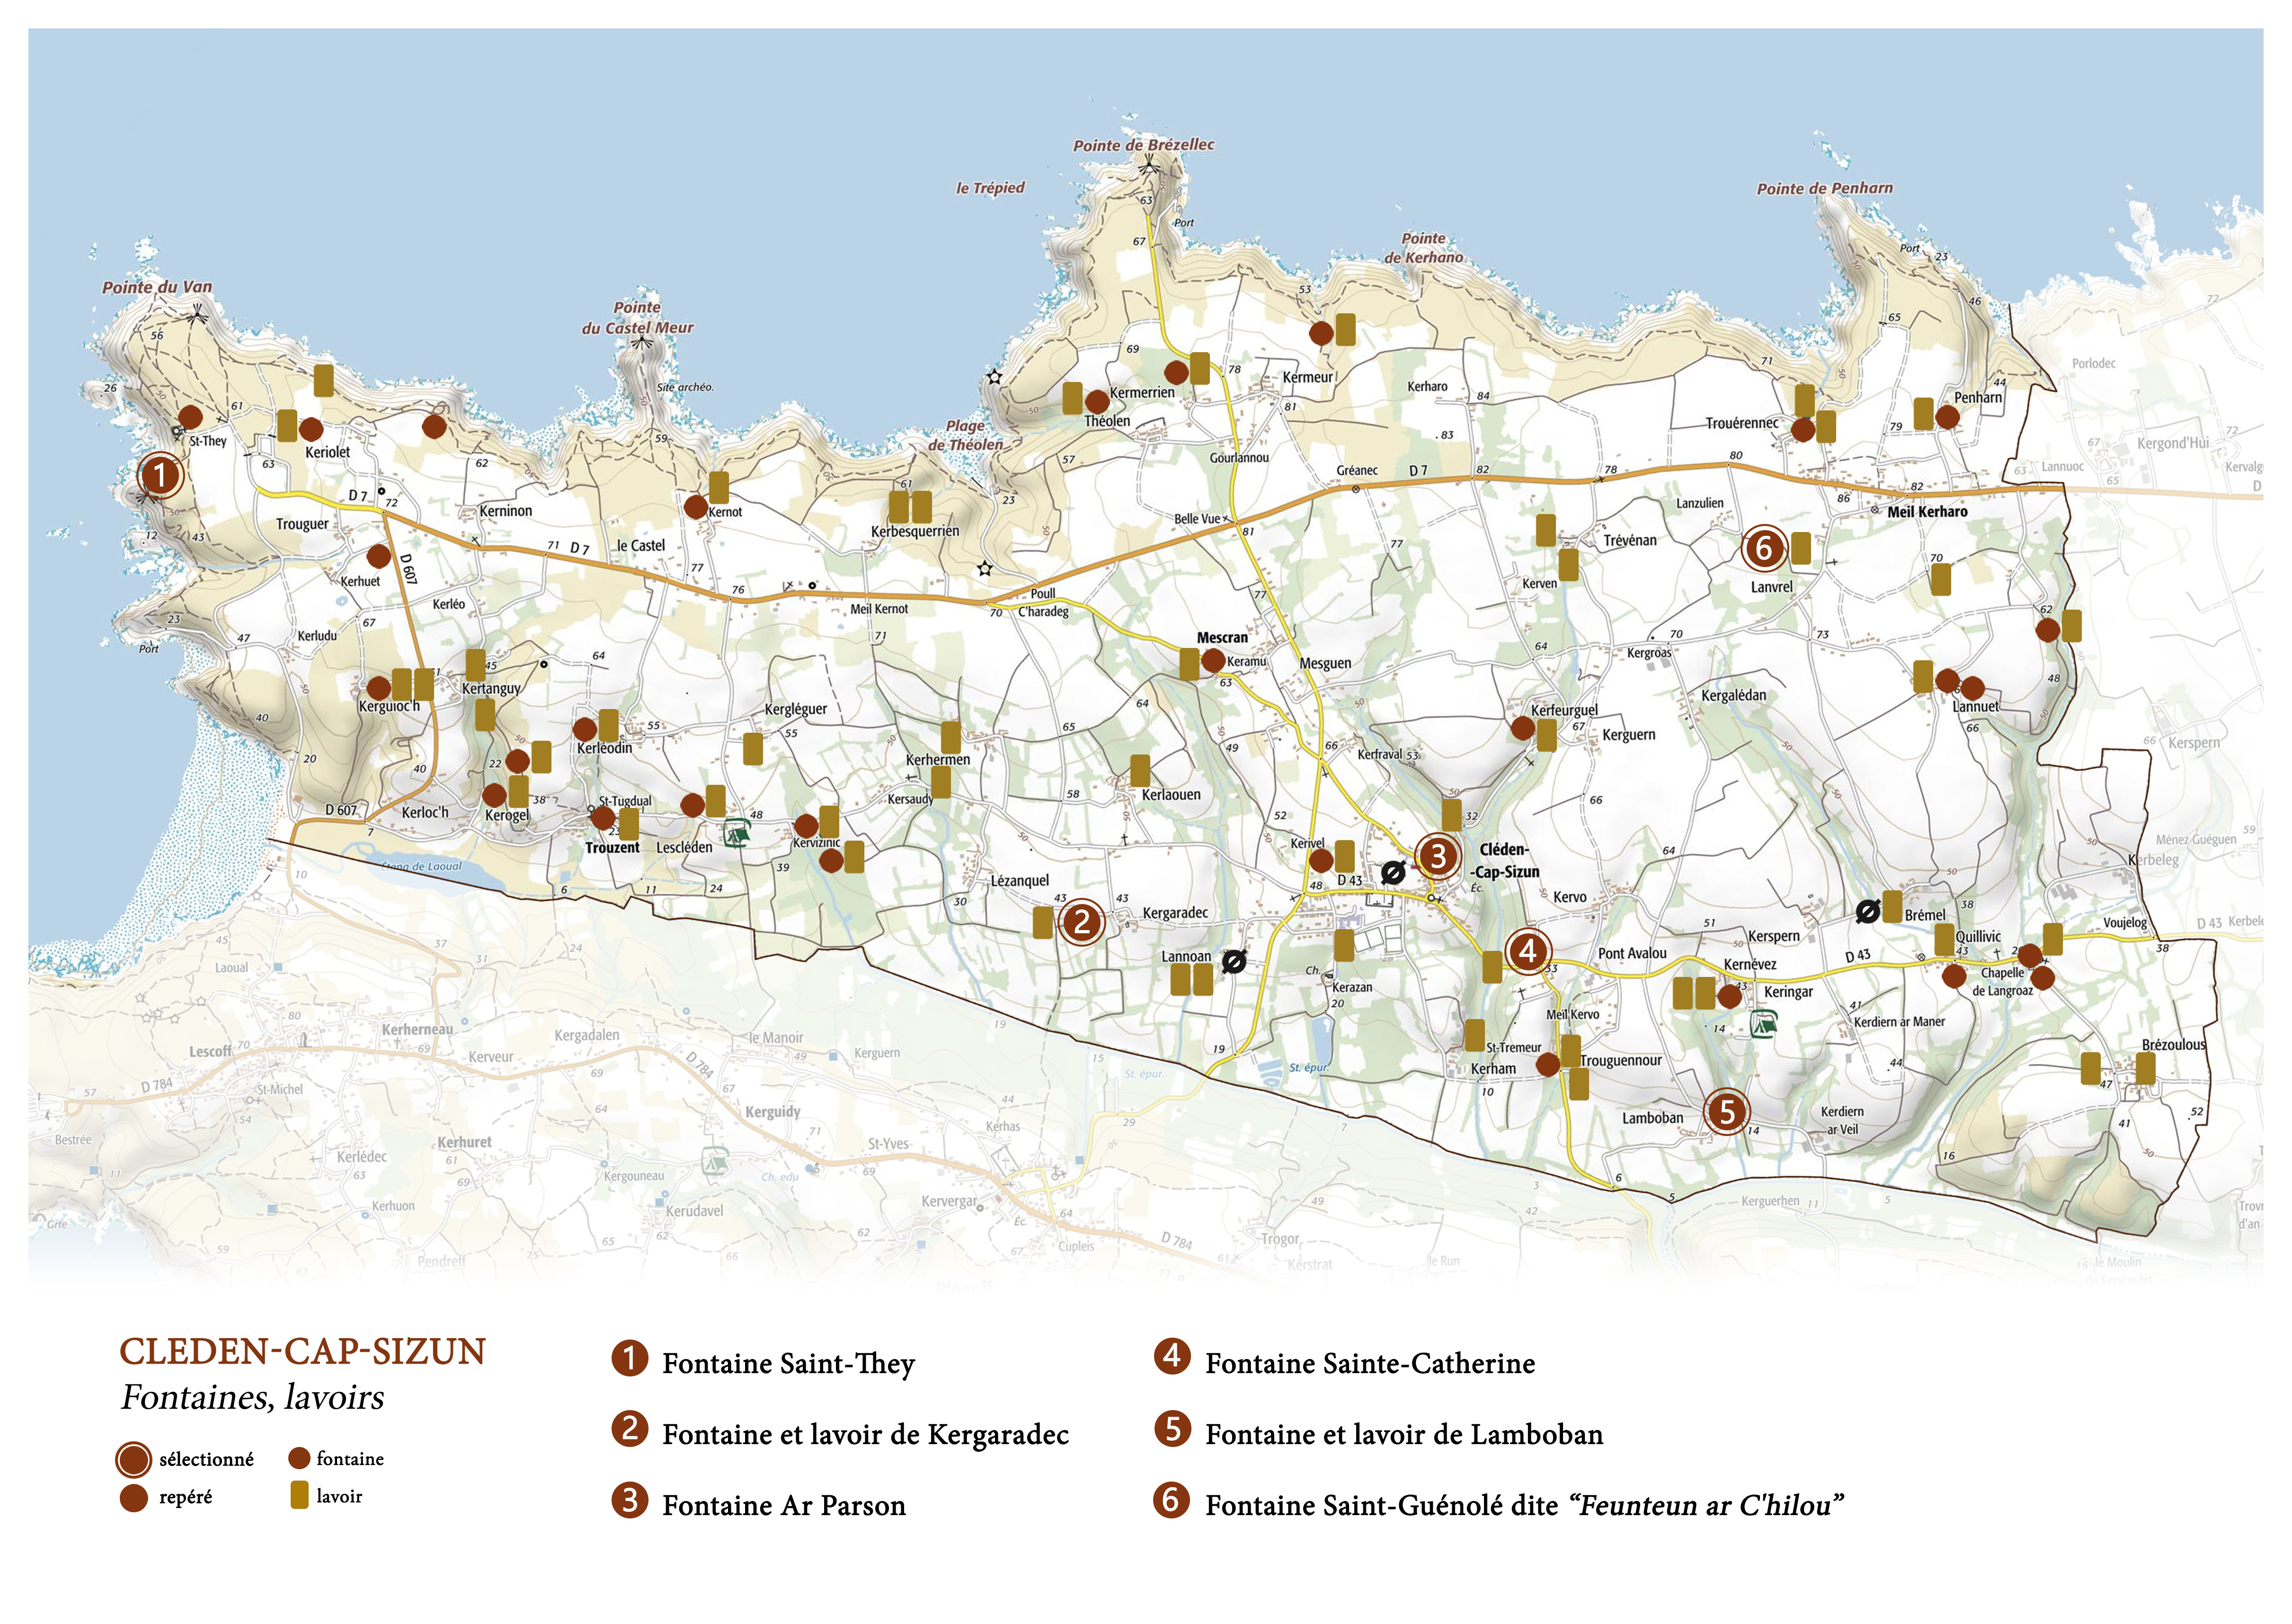Click map marker 5 near Lamboban

pyautogui.click(x=1726, y=1112)
